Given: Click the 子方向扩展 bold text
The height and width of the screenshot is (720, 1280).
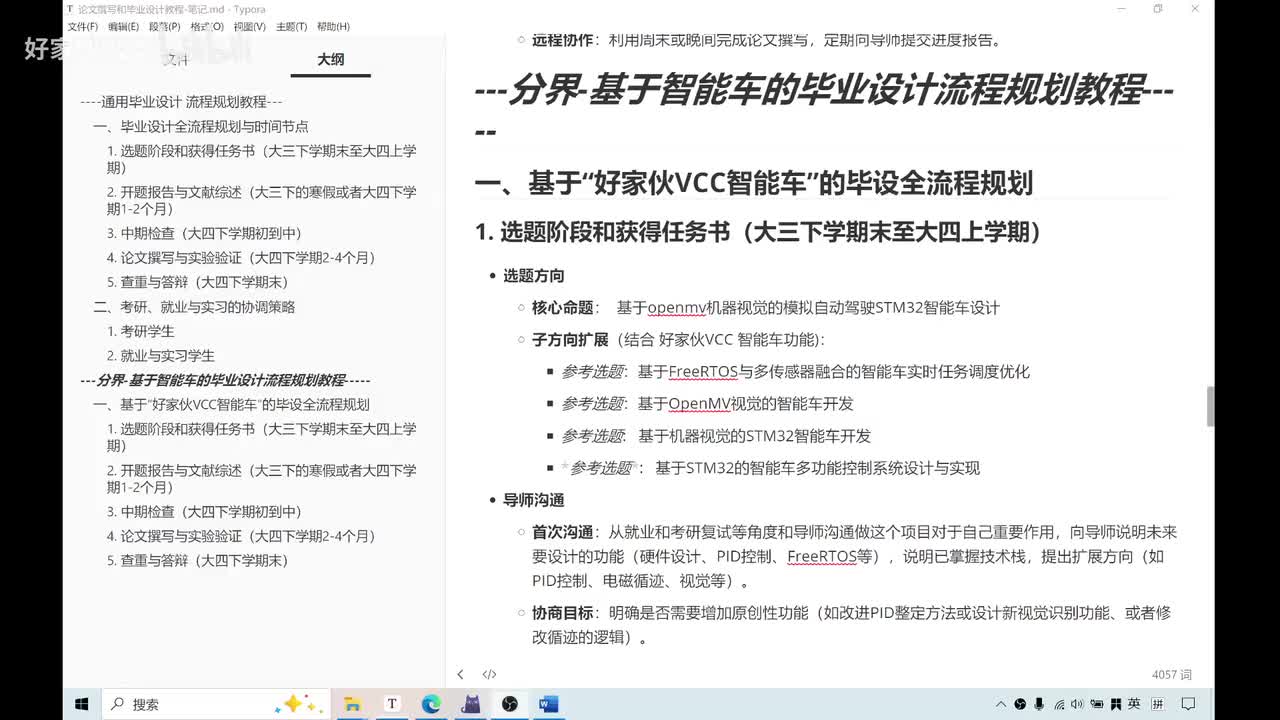Looking at the screenshot, I should pos(570,340).
